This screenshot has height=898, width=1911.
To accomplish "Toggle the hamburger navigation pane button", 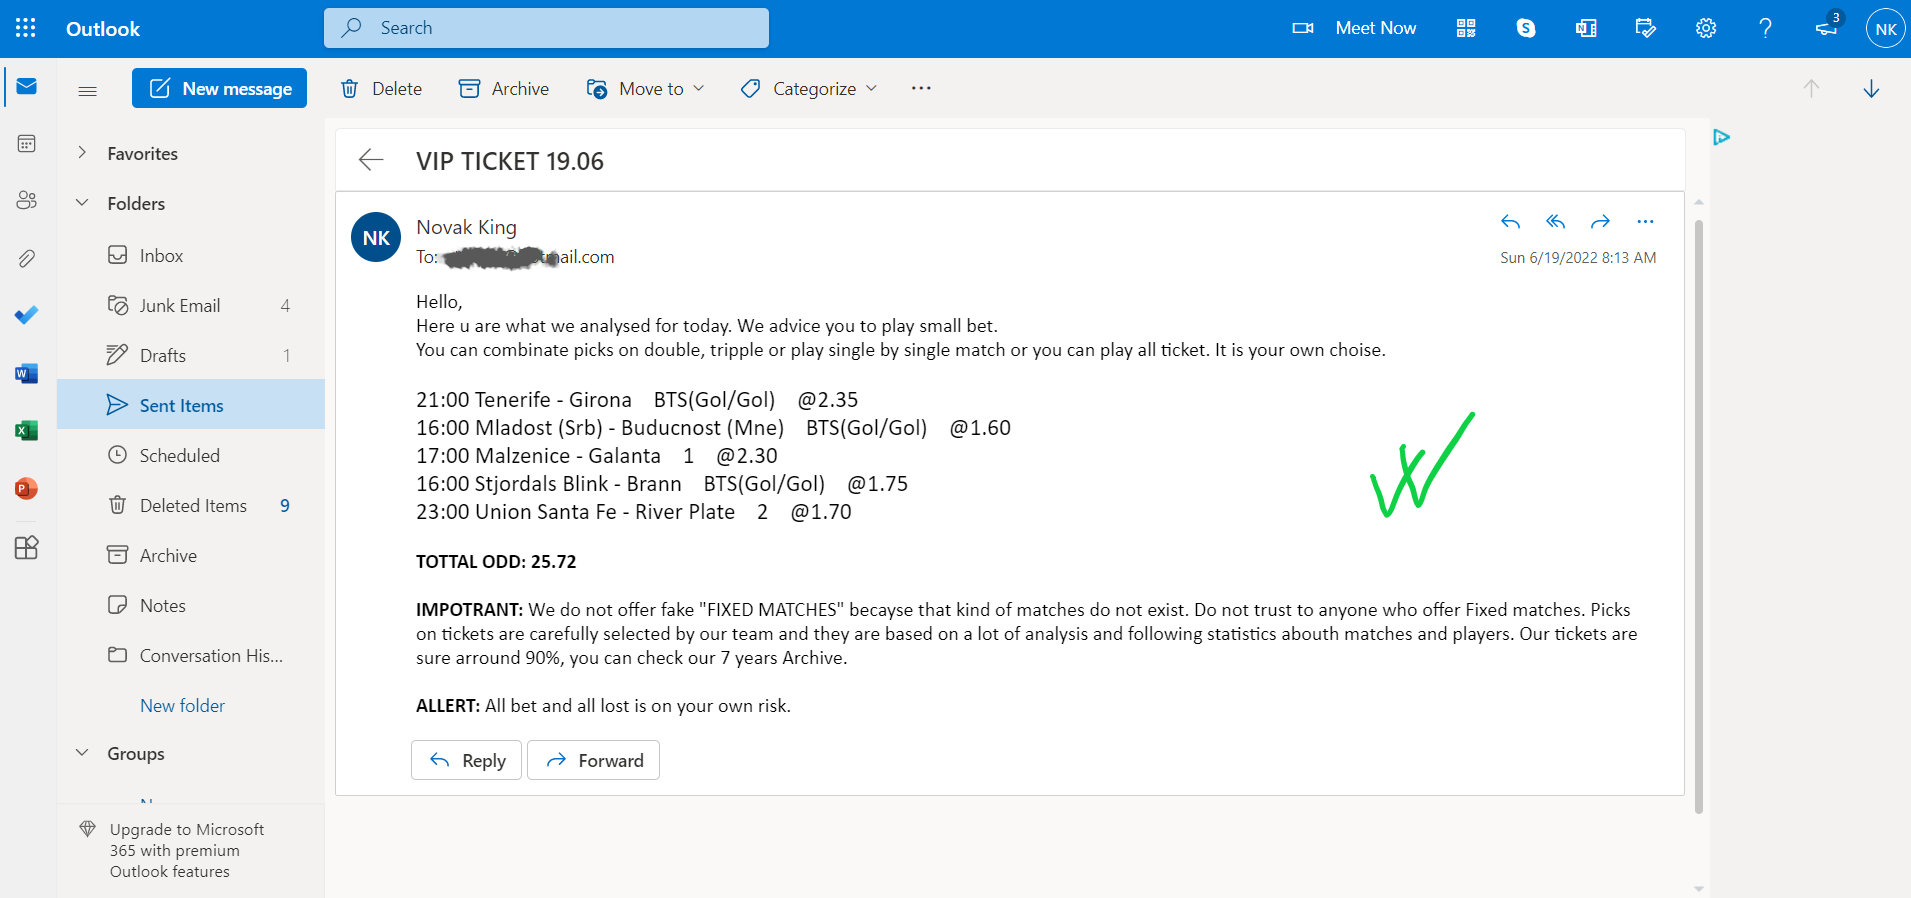I will point(88,91).
